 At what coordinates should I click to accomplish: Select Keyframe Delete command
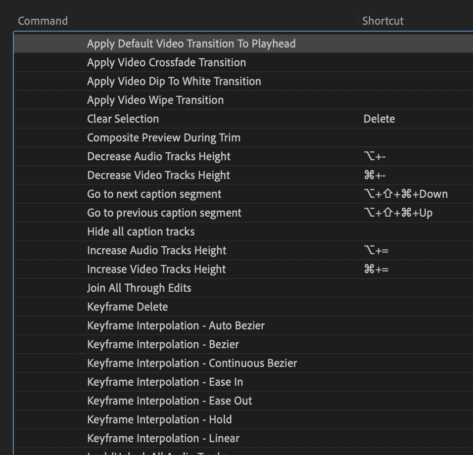click(x=127, y=307)
